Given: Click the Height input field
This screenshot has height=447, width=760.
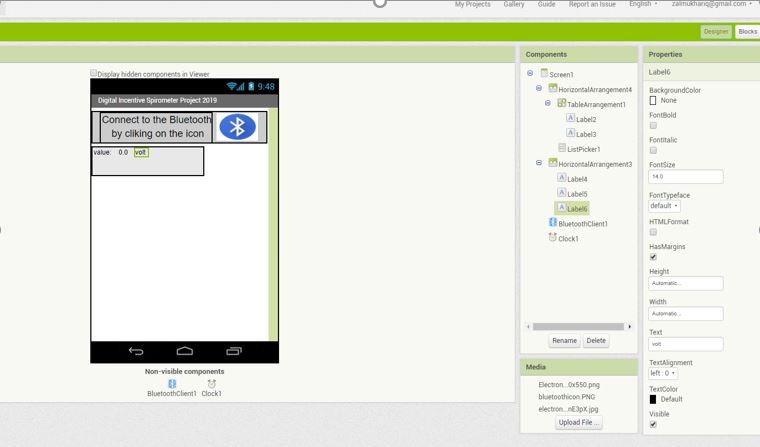Looking at the screenshot, I should click(x=685, y=283).
